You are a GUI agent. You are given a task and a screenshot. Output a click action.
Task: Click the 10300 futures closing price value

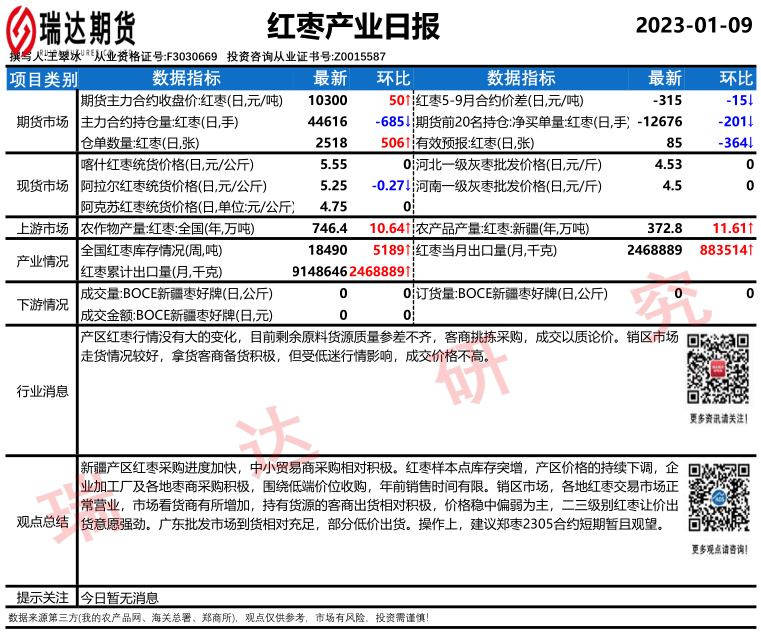point(328,101)
